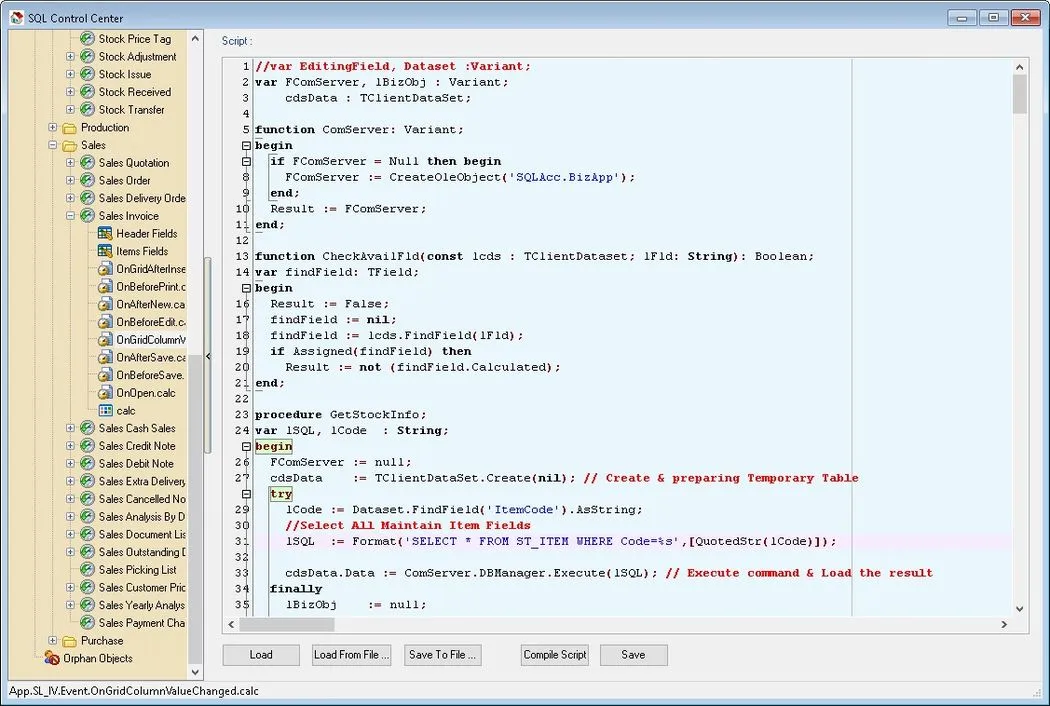The width and height of the screenshot is (1050, 706).
Task: Click the Orphan Objects icon
Action: 52,658
